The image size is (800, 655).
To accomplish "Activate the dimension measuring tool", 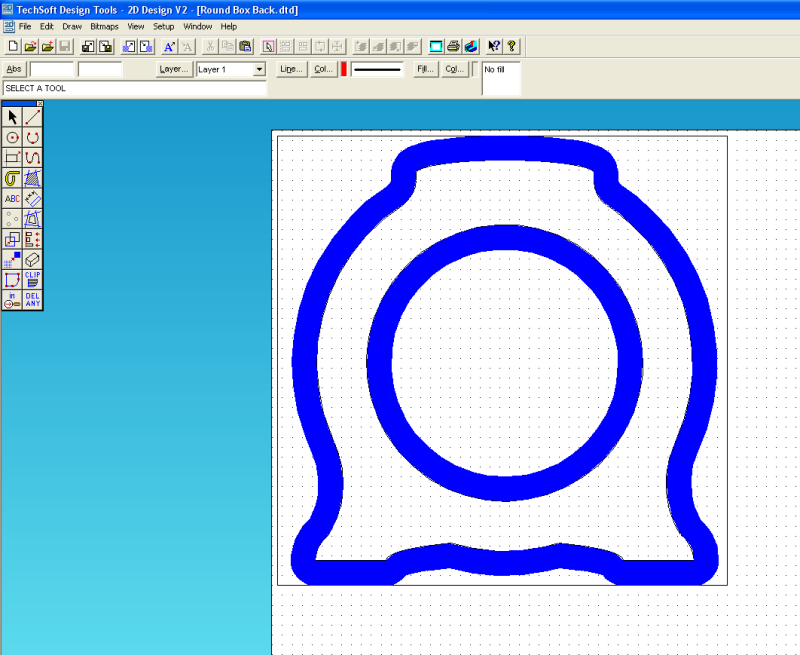I will (x=33, y=198).
